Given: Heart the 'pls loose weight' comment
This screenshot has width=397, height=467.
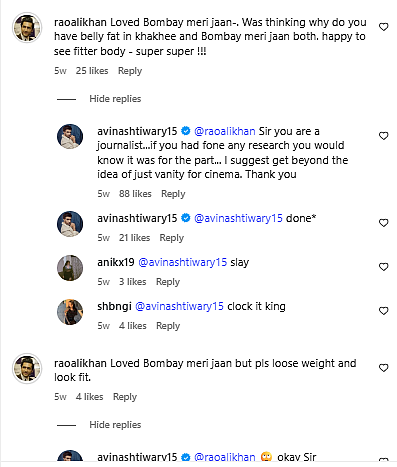Looking at the screenshot, I should point(384,368).
